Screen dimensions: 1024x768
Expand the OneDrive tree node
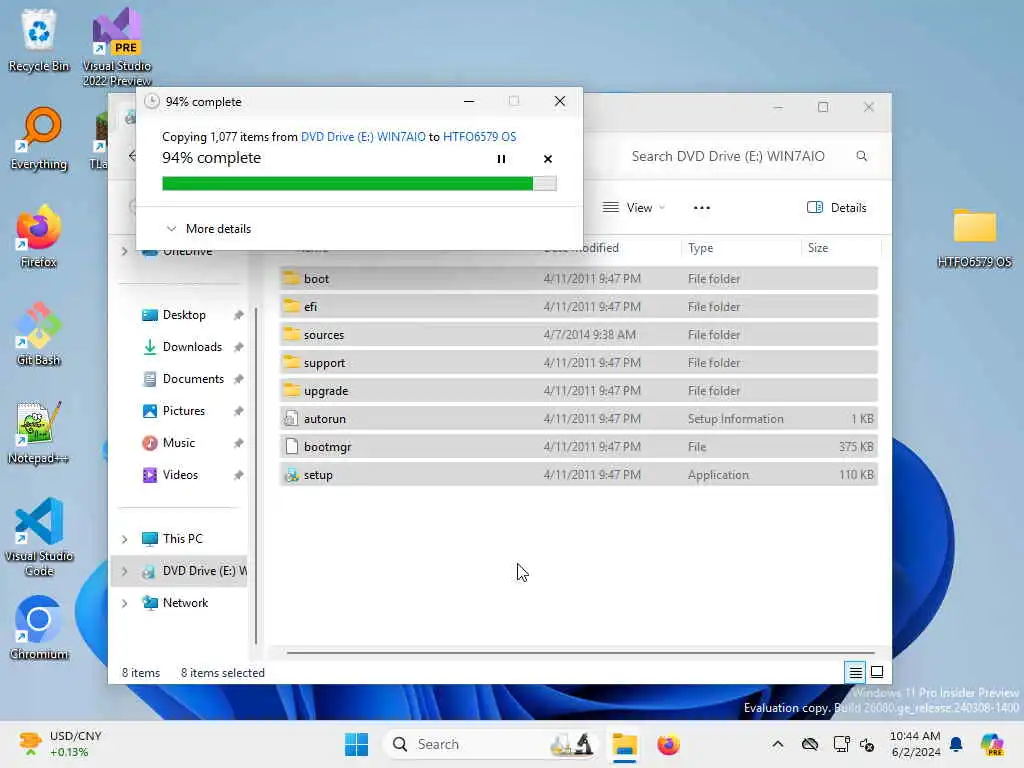[125, 251]
